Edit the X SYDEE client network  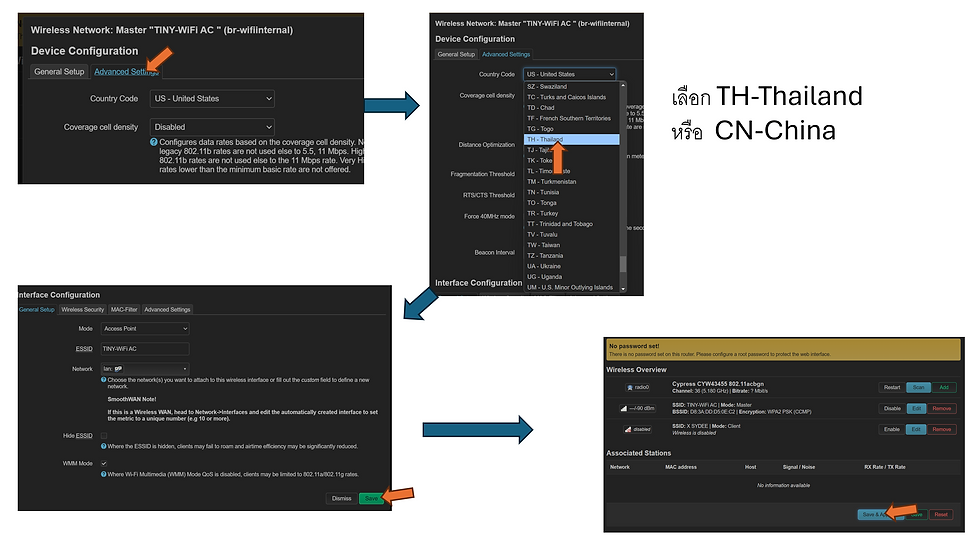[916, 429]
